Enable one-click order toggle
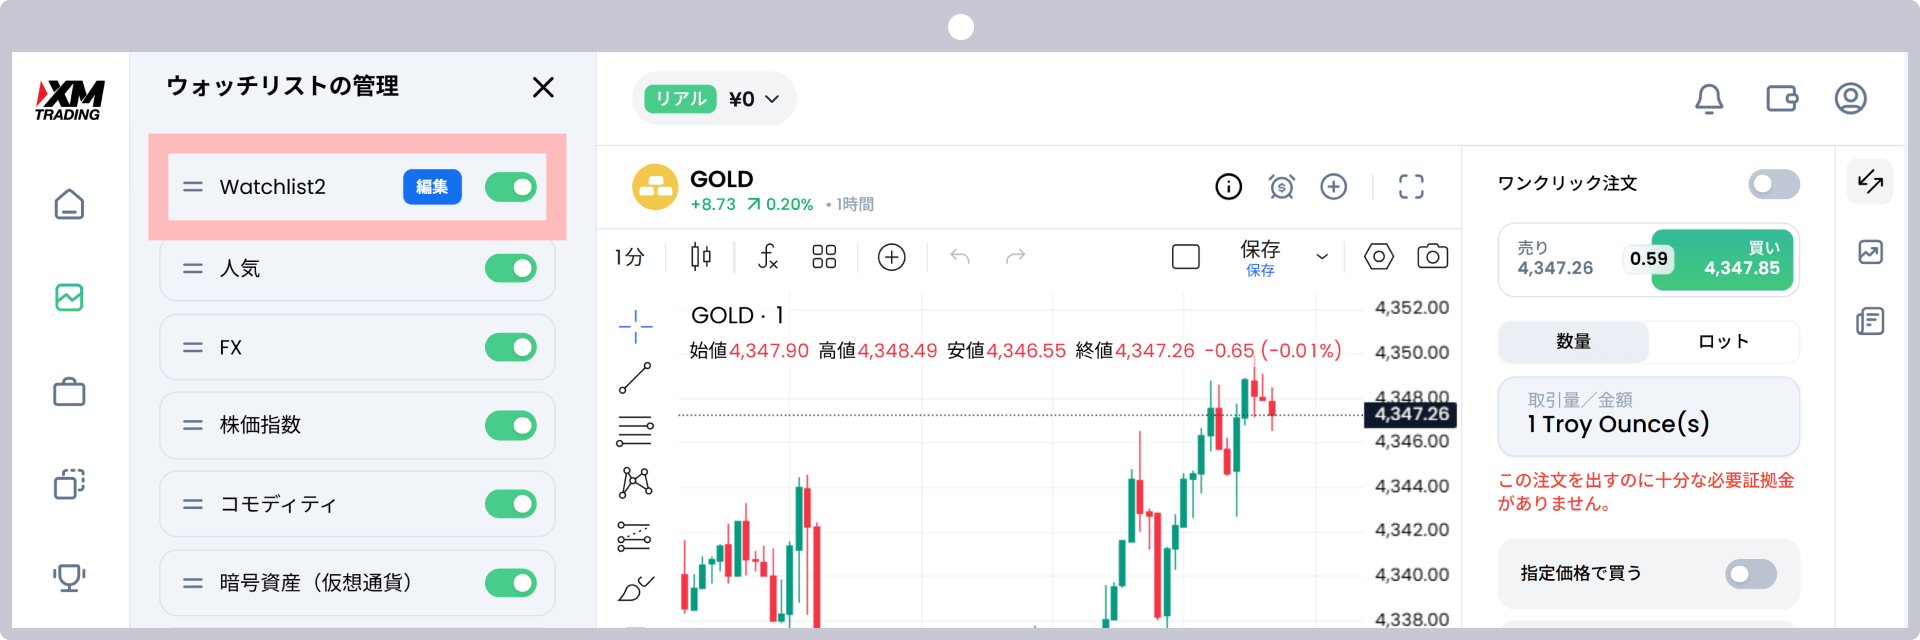 click(x=1774, y=184)
